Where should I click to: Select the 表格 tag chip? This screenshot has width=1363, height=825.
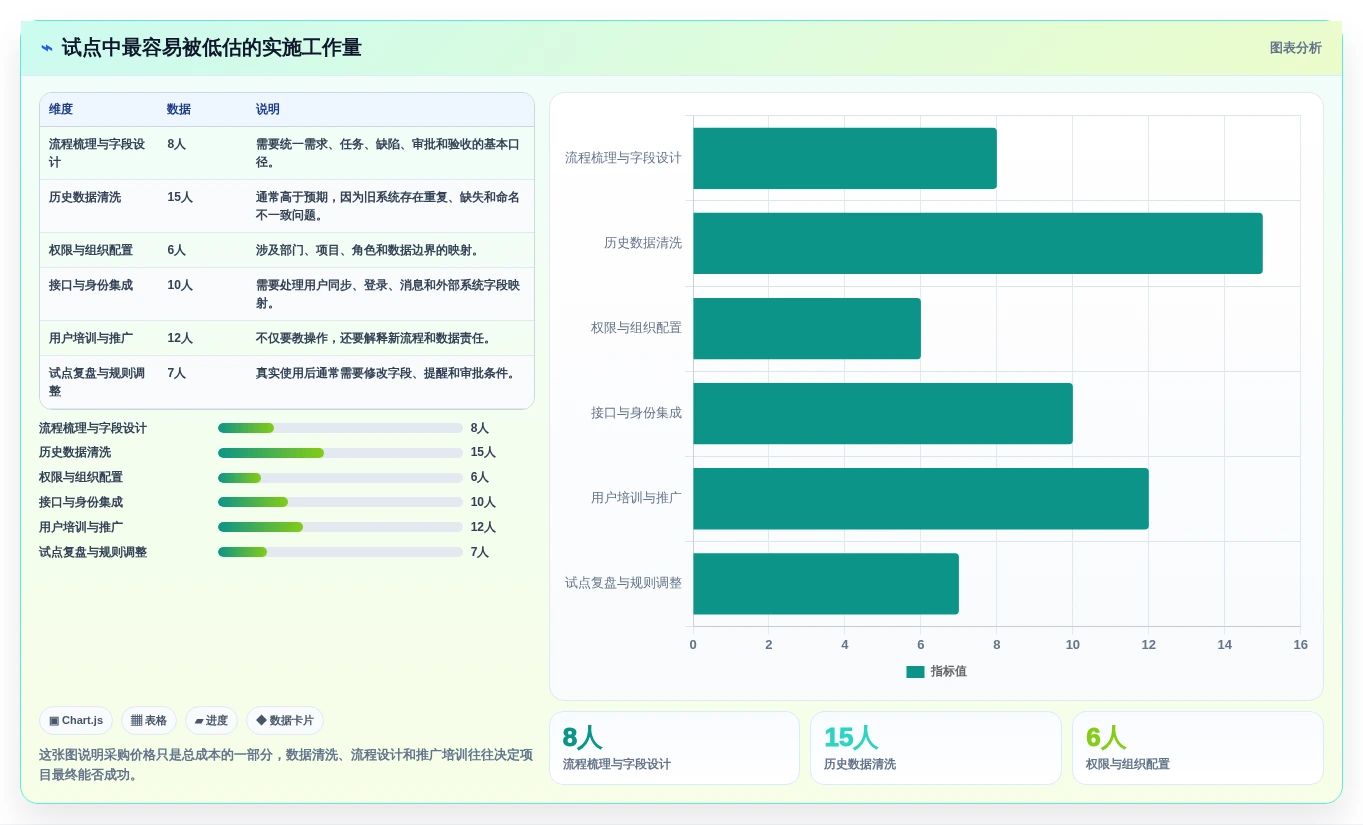[149, 720]
